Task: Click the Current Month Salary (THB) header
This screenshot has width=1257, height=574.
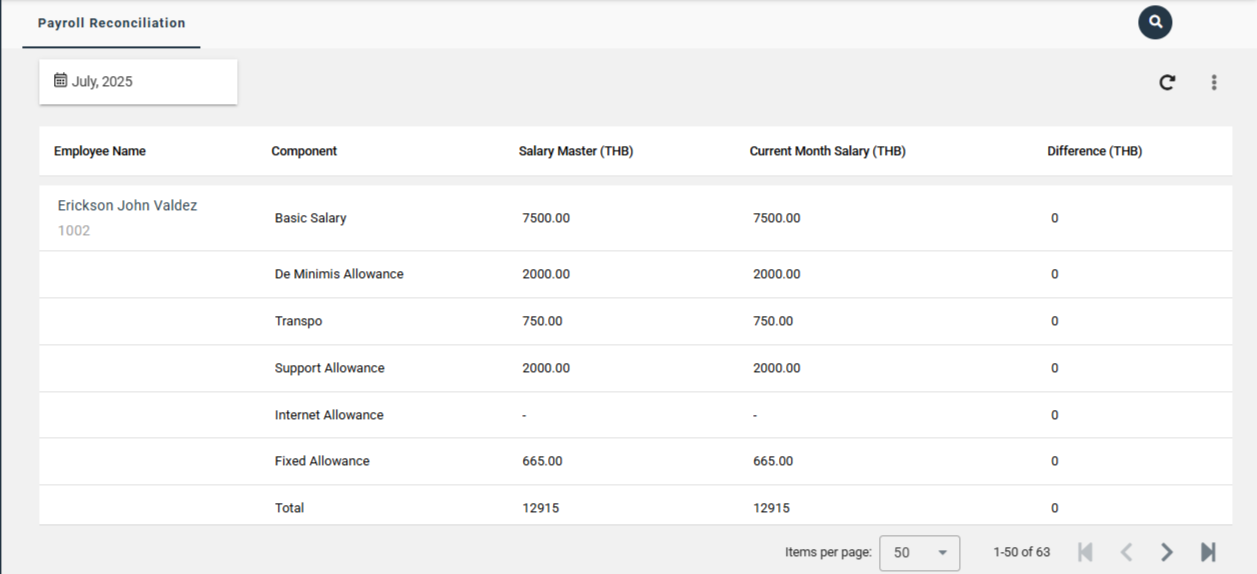Action: (827, 151)
